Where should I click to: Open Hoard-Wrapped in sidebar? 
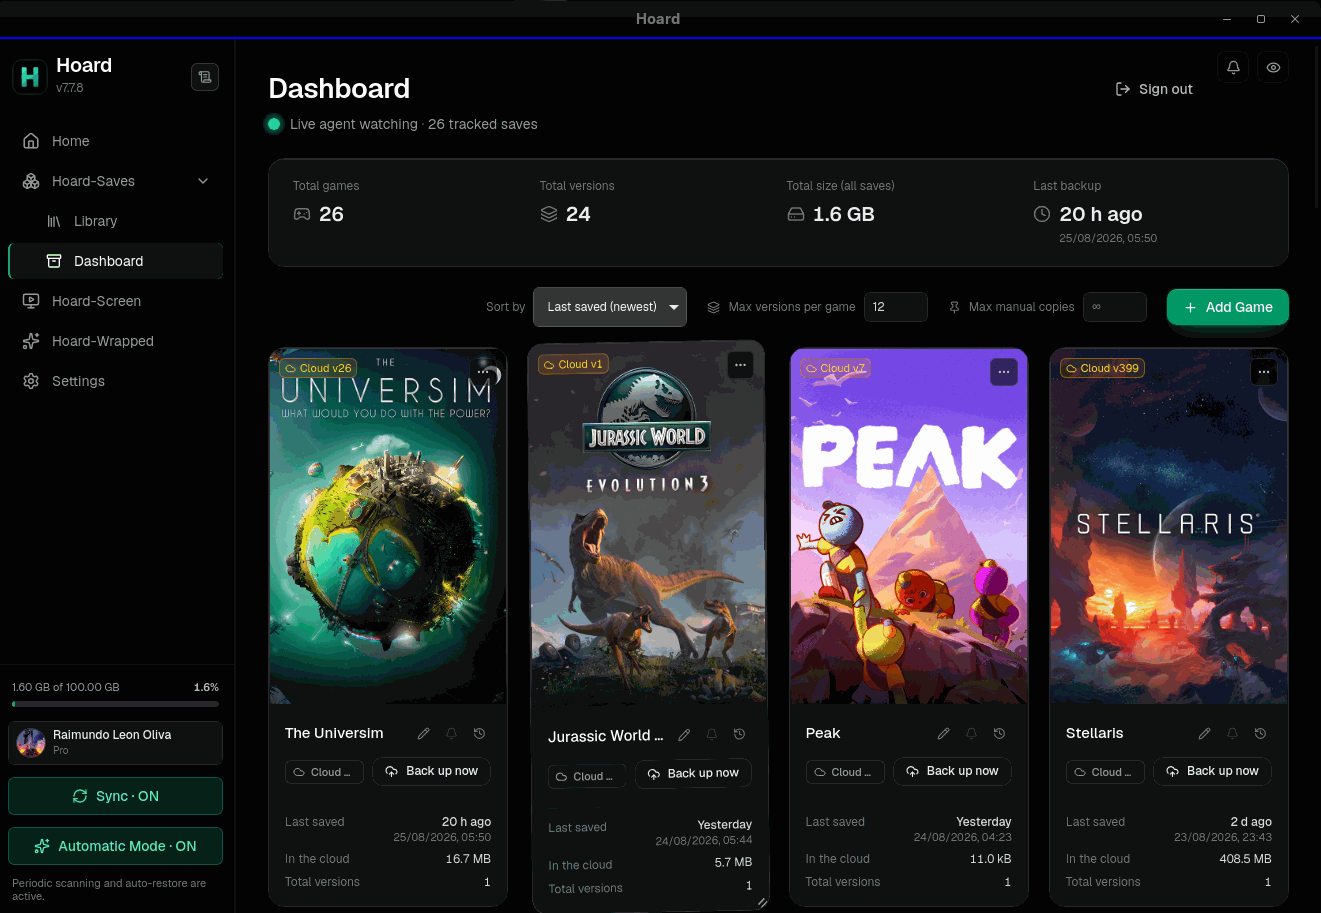115,341
